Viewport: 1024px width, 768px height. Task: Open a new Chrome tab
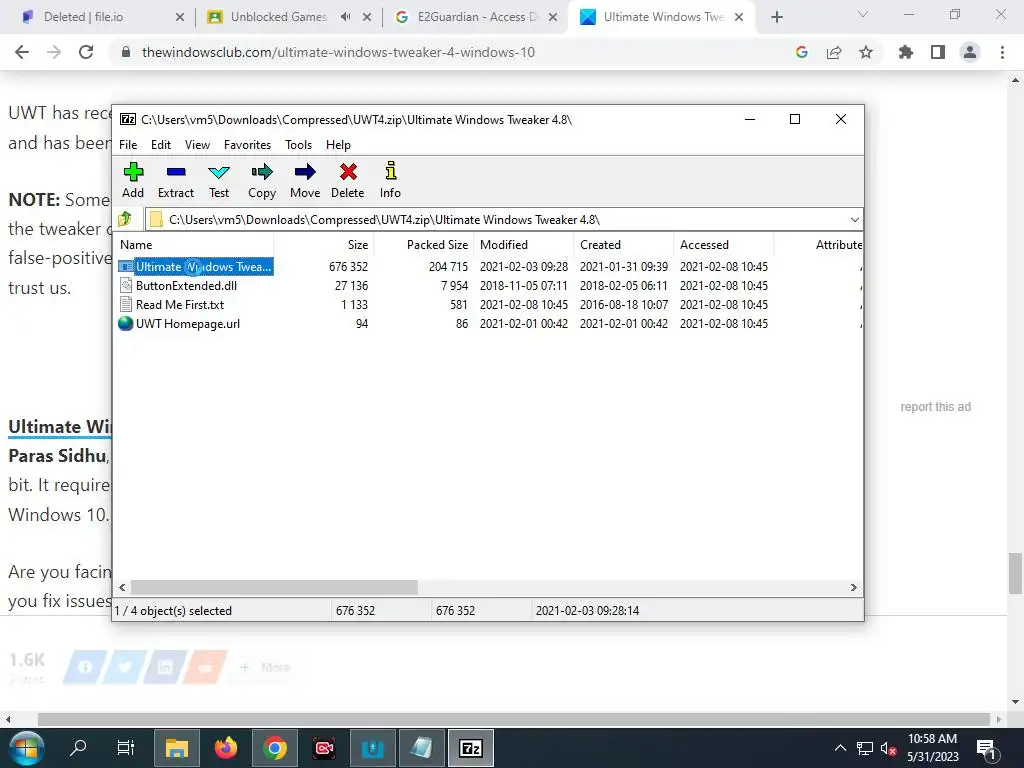pos(776,18)
